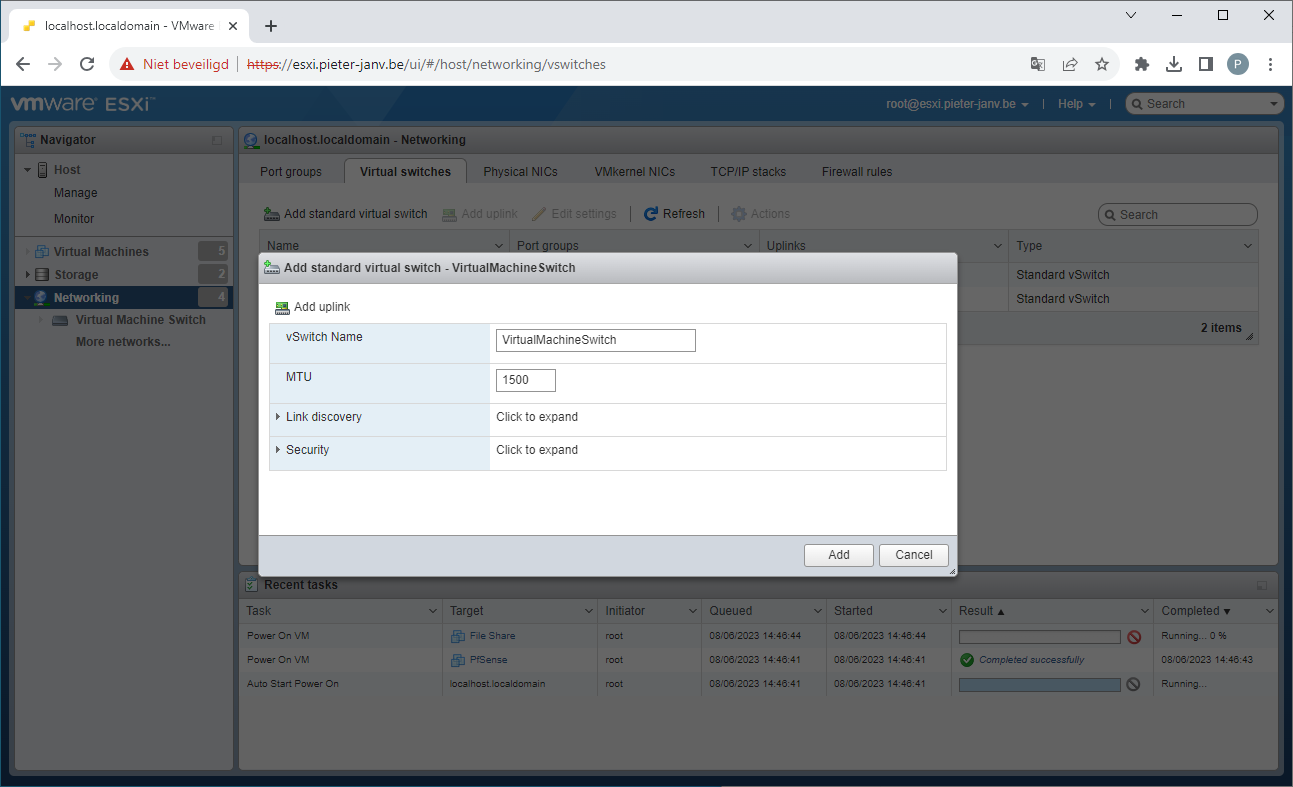Click the vSwitch Name text field

coord(595,340)
